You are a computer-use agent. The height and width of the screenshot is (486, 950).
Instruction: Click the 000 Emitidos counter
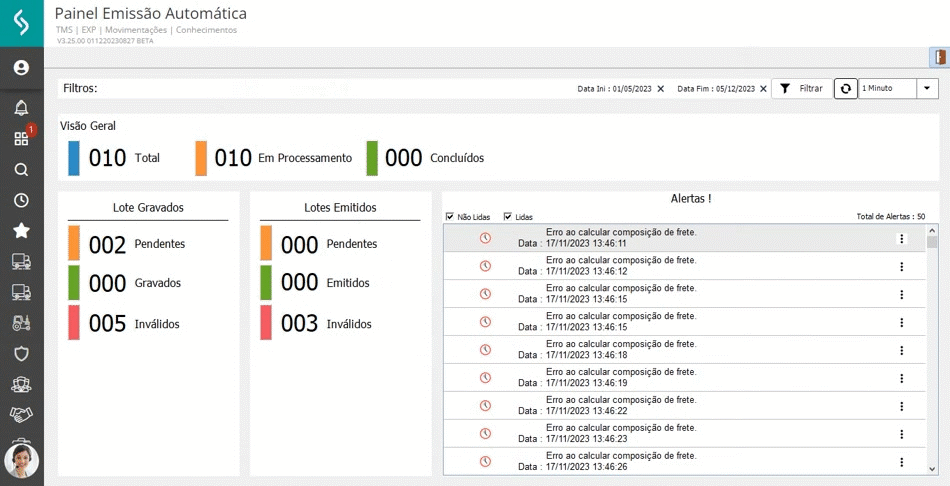325,283
